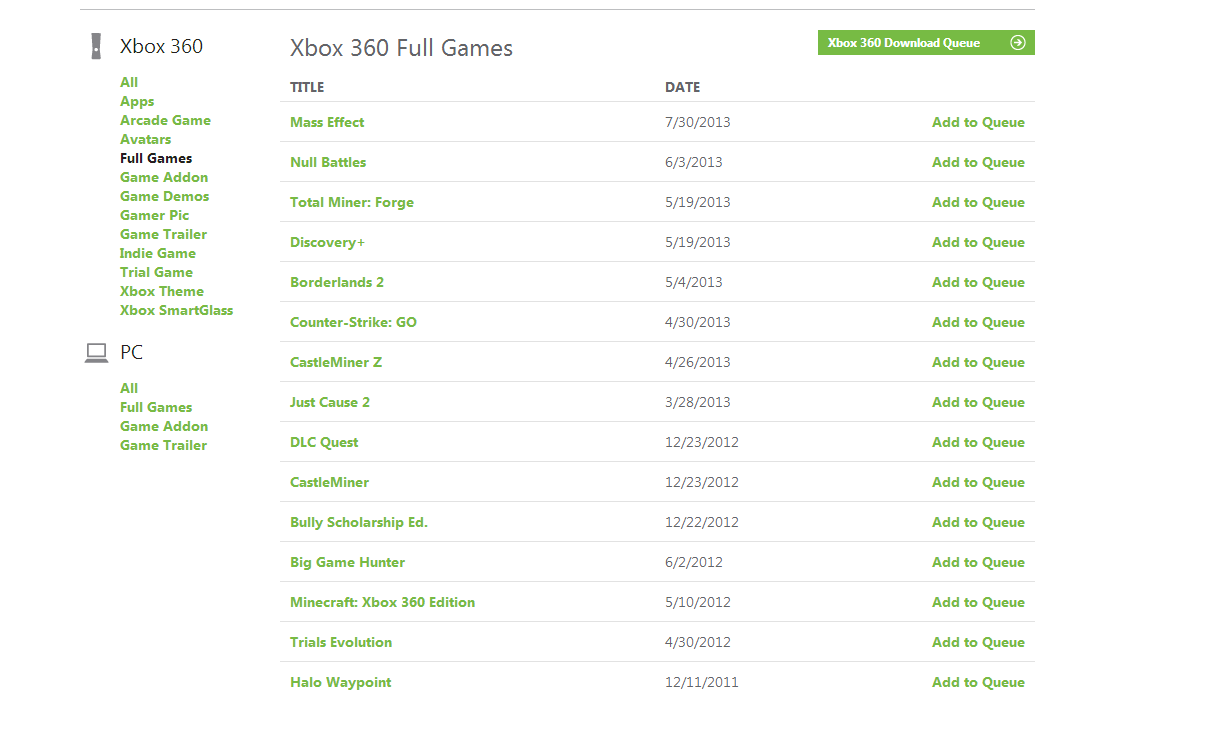The height and width of the screenshot is (747, 1207).
Task: Add Minecraft: Xbox 360 Edition to queue
Action: (x=978, y=602)
